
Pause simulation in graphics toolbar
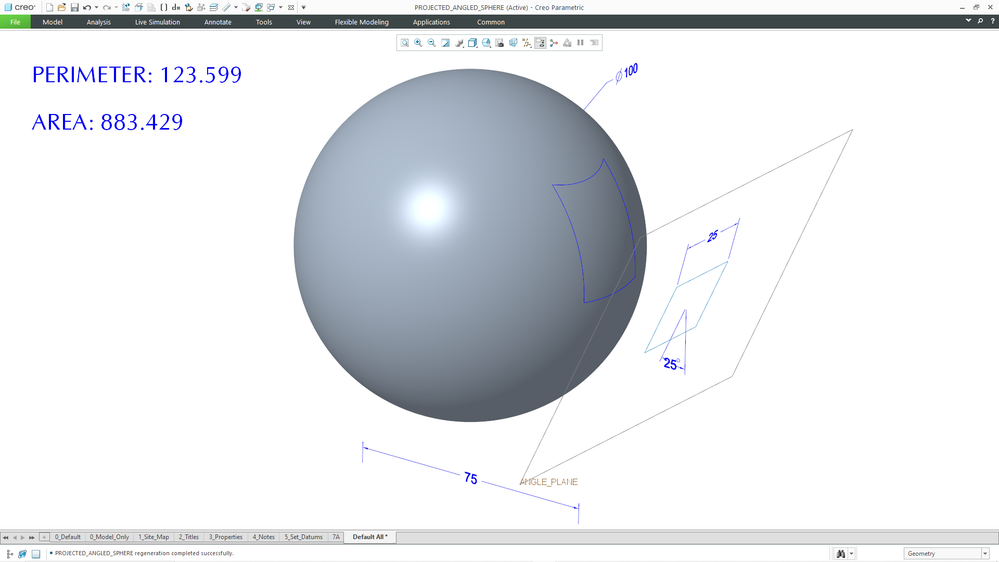(580, 43)
